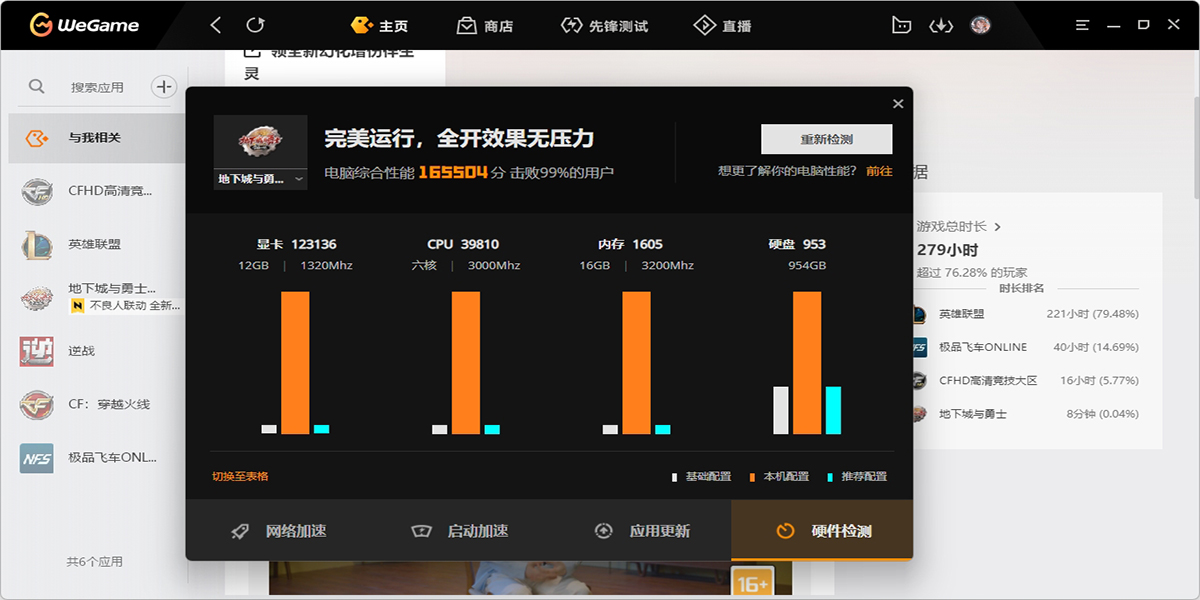Expand 游戏总时长 with its chevron
Image resolution: width=1200 pixels, height=600 pixels.
pos(997,227)
